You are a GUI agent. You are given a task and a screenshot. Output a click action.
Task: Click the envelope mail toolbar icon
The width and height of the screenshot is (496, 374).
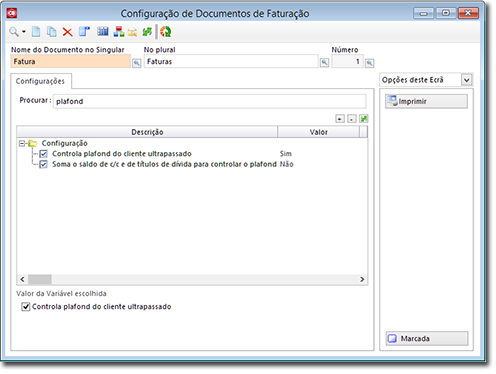pyautogui.click(x=132, y=32)
